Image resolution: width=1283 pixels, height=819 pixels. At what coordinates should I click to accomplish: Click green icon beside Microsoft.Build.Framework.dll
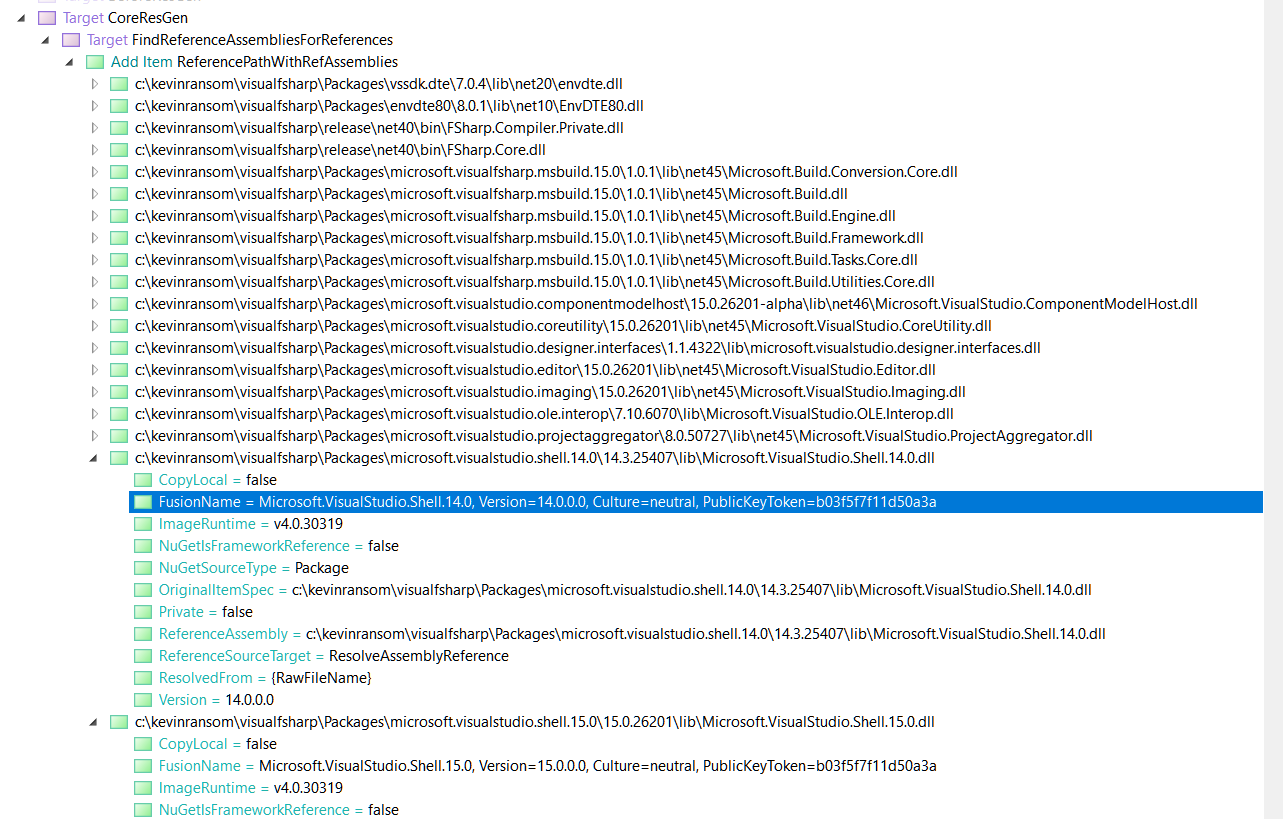point(118,238)
